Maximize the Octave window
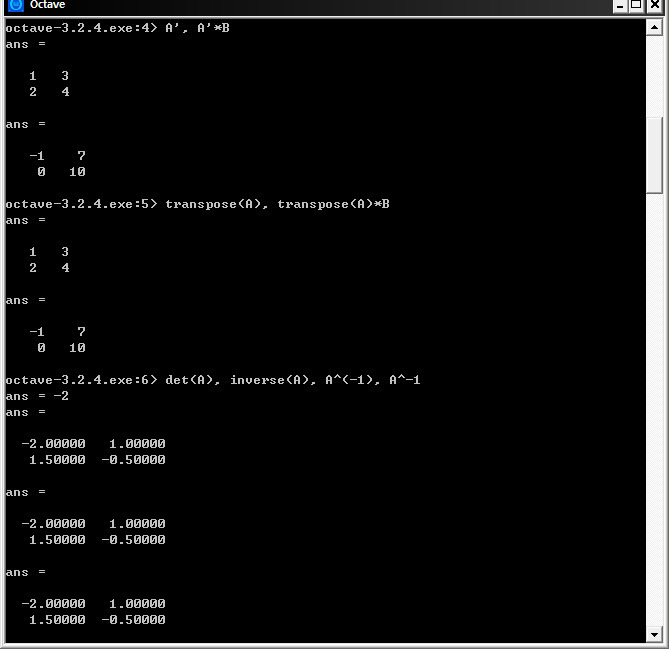Screen dimensions: 669x649 (636, 6)
